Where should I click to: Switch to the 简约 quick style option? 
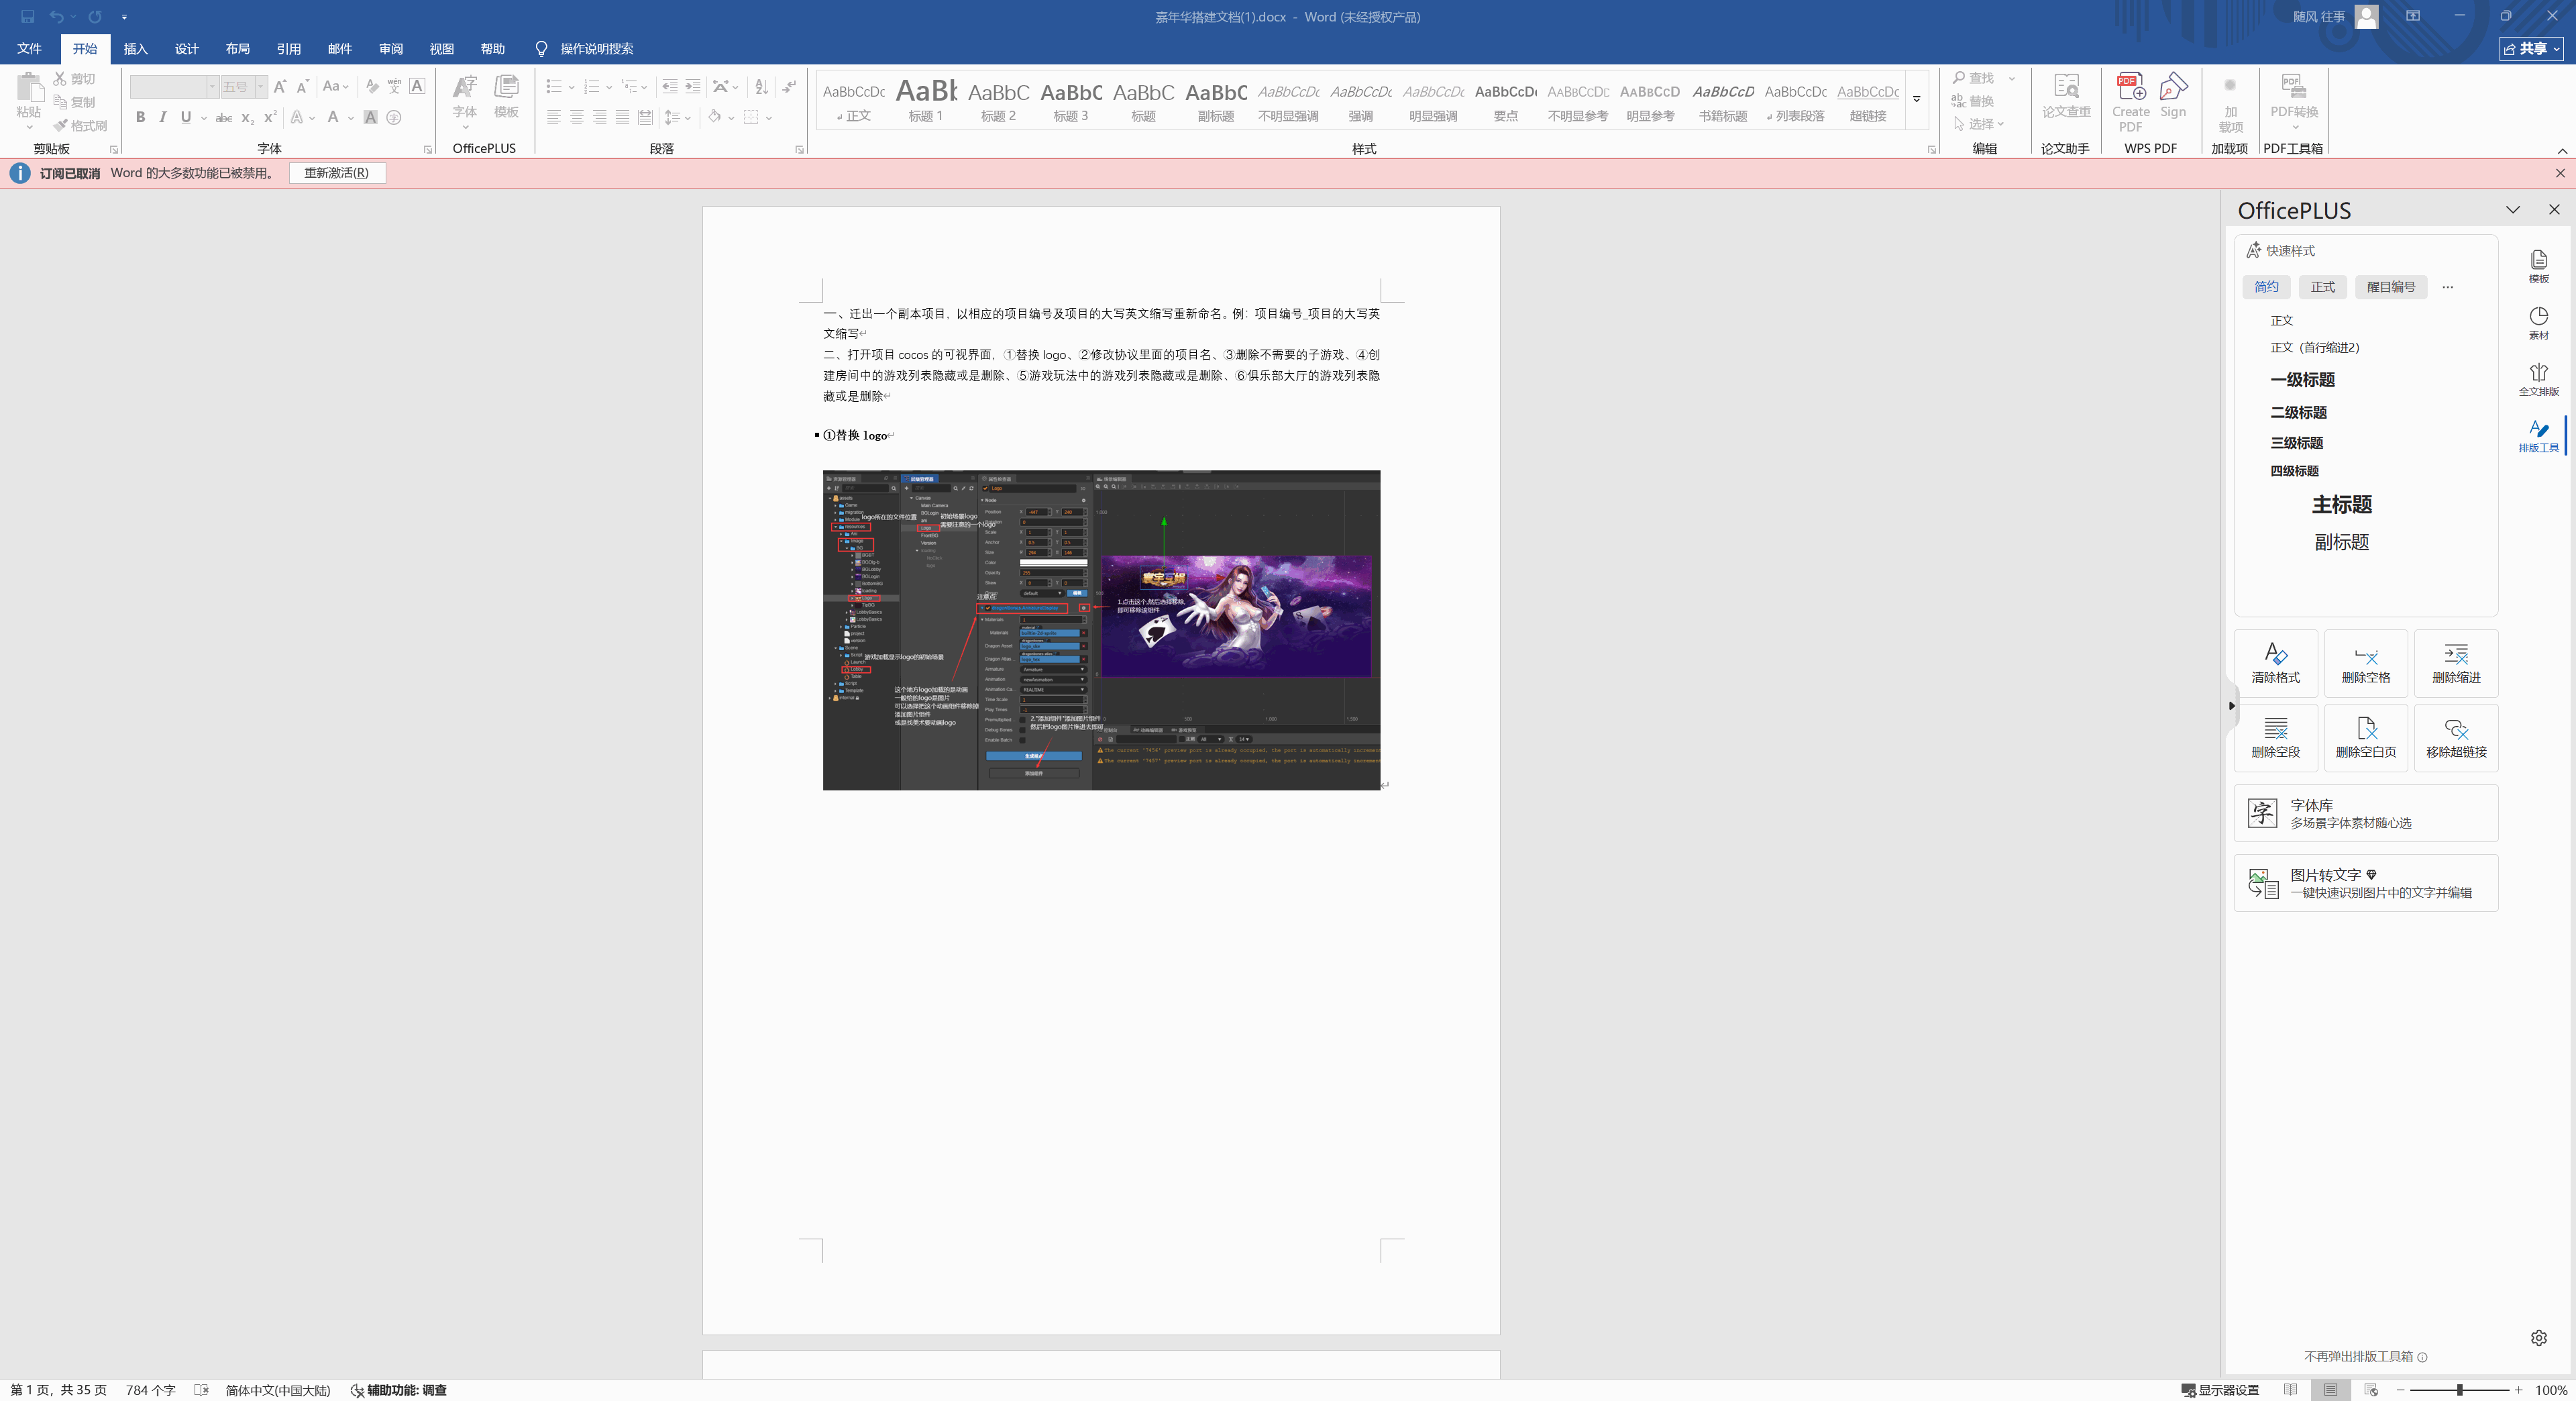2266,287
